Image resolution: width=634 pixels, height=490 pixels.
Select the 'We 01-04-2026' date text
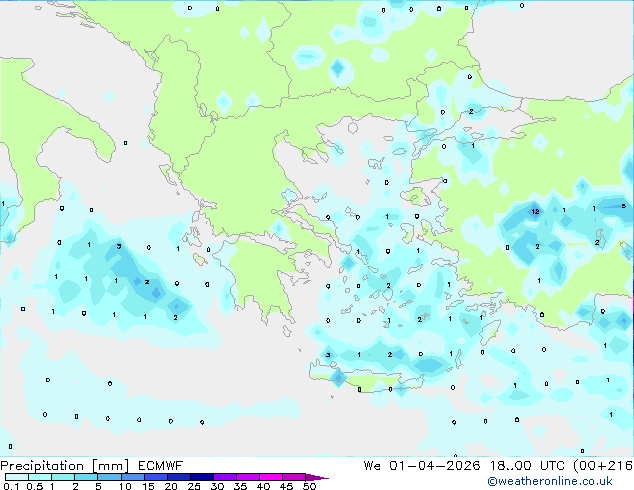pyautogui.click(x=422, y=466)
